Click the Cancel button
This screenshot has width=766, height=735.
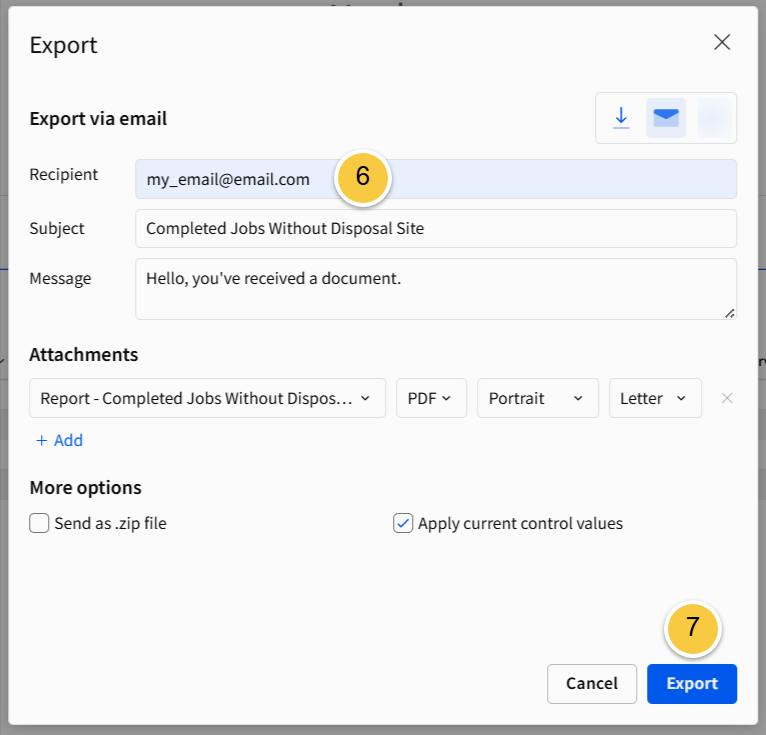pos(592,684)
